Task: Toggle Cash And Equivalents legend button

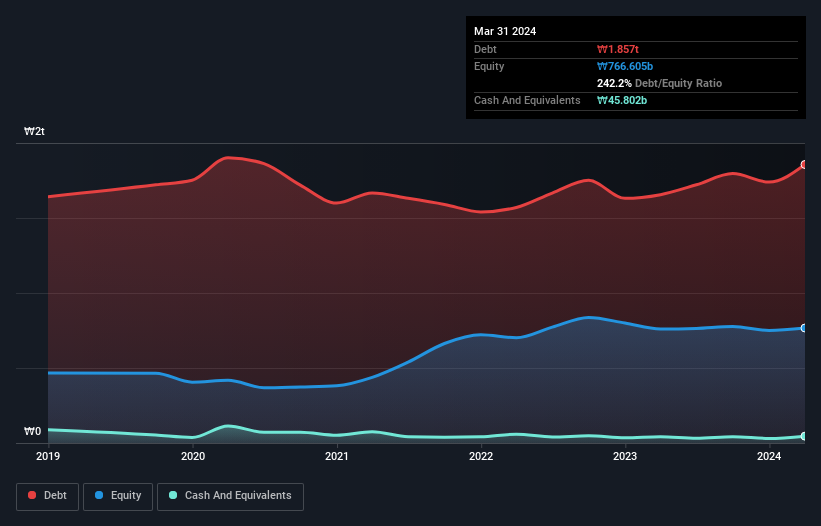Action: (x=230, y=496)
